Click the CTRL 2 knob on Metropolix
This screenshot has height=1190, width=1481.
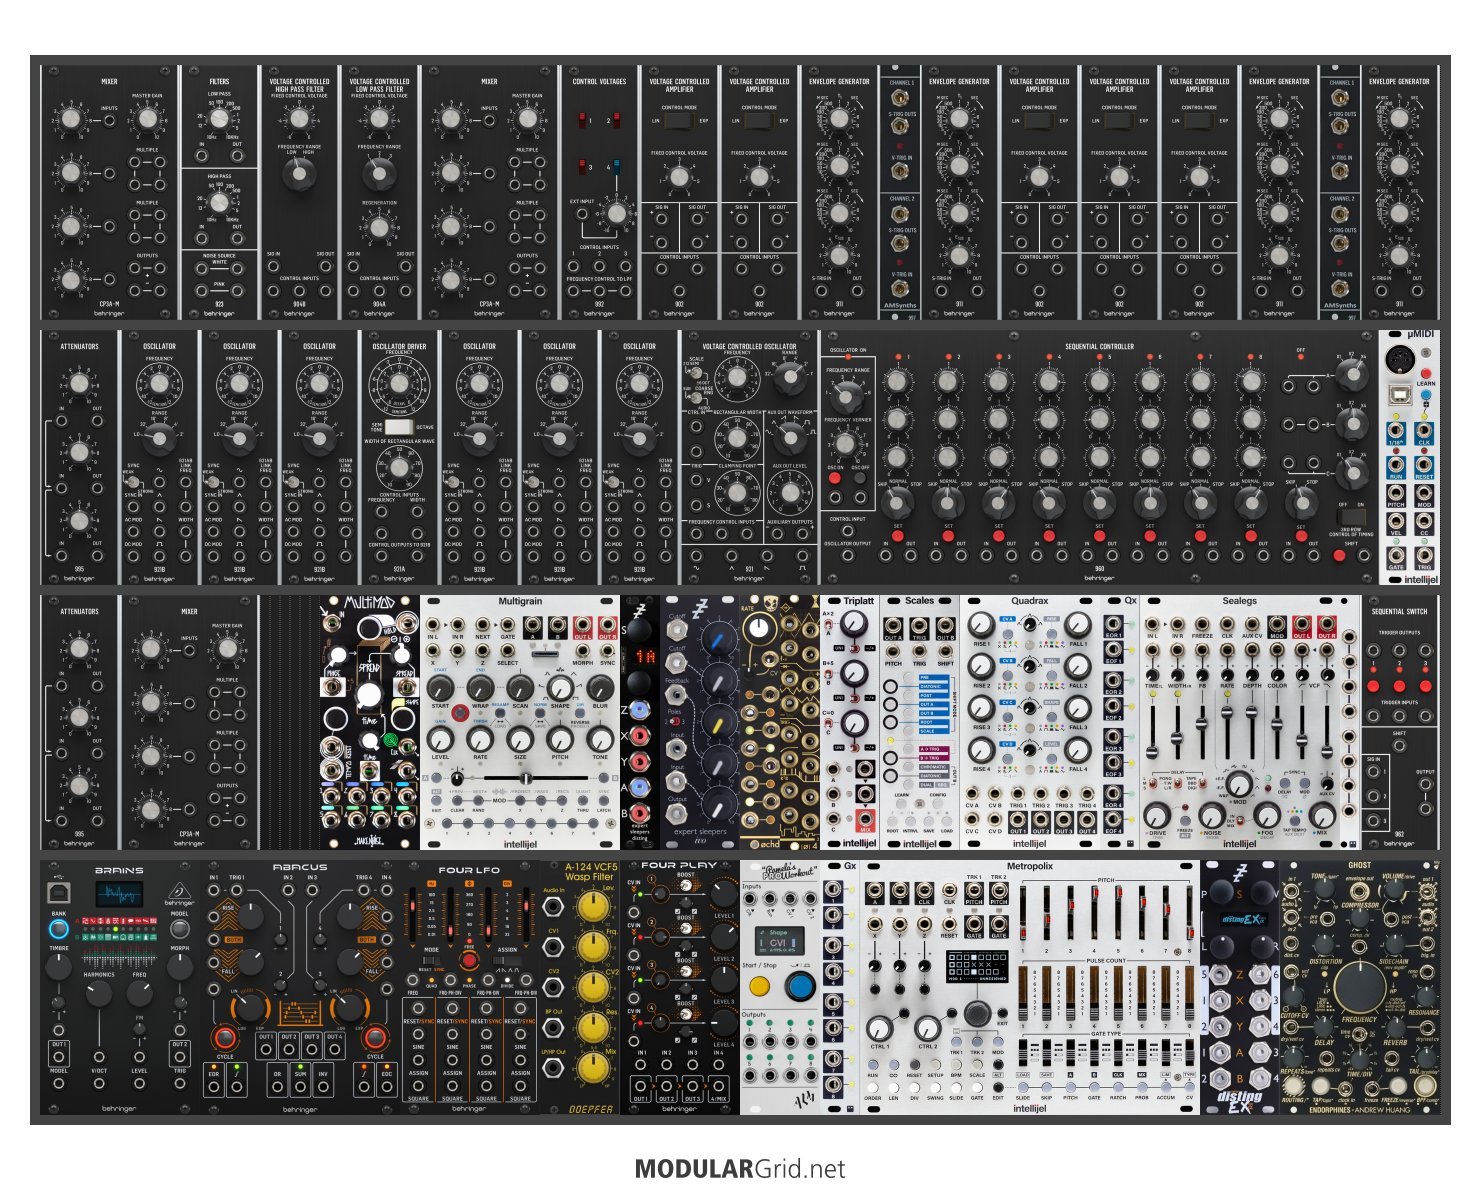(x=927, y=1028)
